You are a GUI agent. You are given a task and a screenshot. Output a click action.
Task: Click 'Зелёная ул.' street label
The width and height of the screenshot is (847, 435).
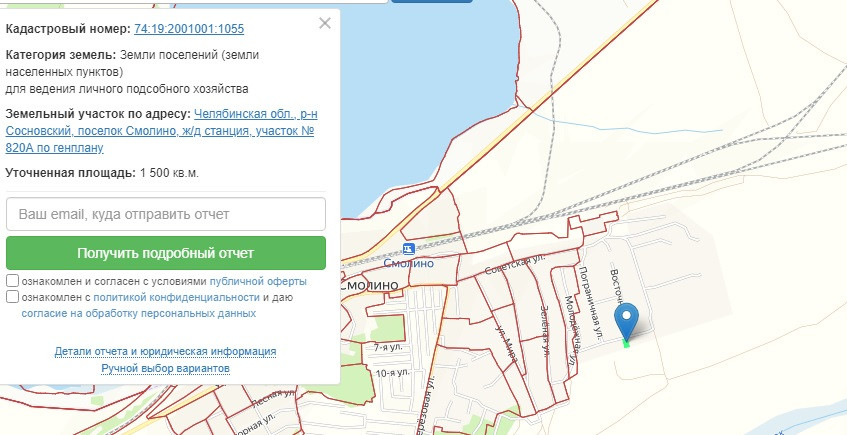[544, 331]
